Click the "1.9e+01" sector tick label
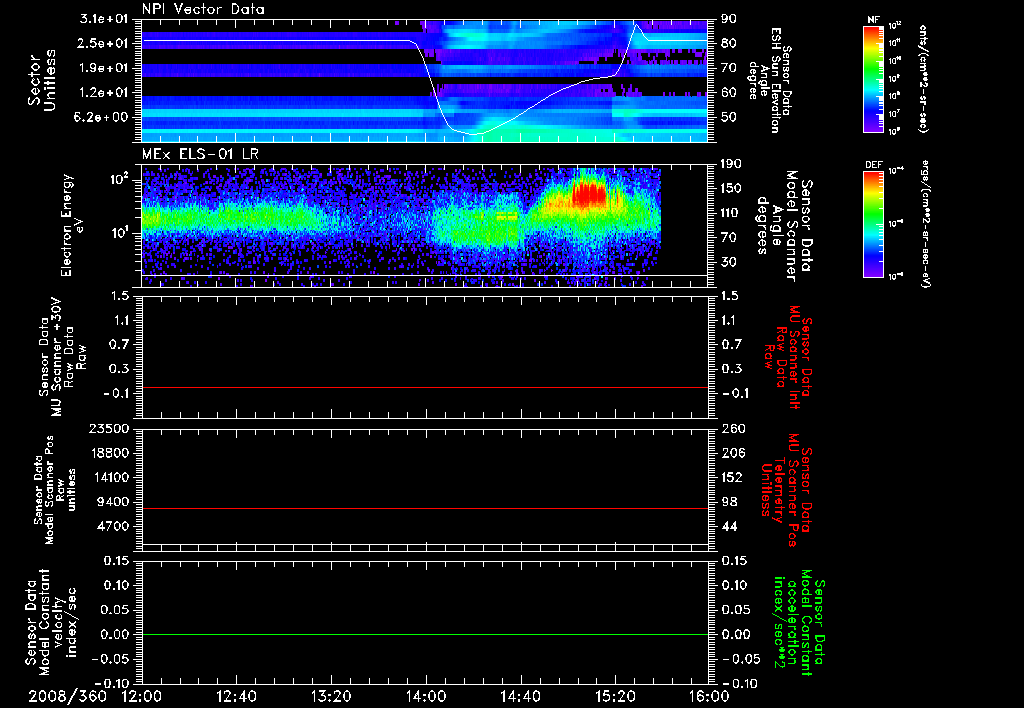 point(104,68)
